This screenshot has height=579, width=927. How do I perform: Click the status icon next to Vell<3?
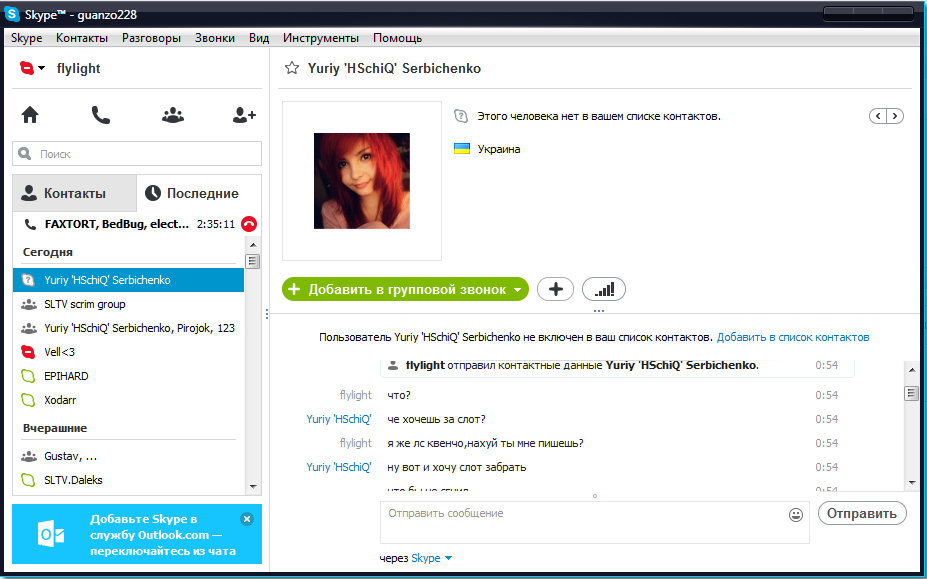28,352
